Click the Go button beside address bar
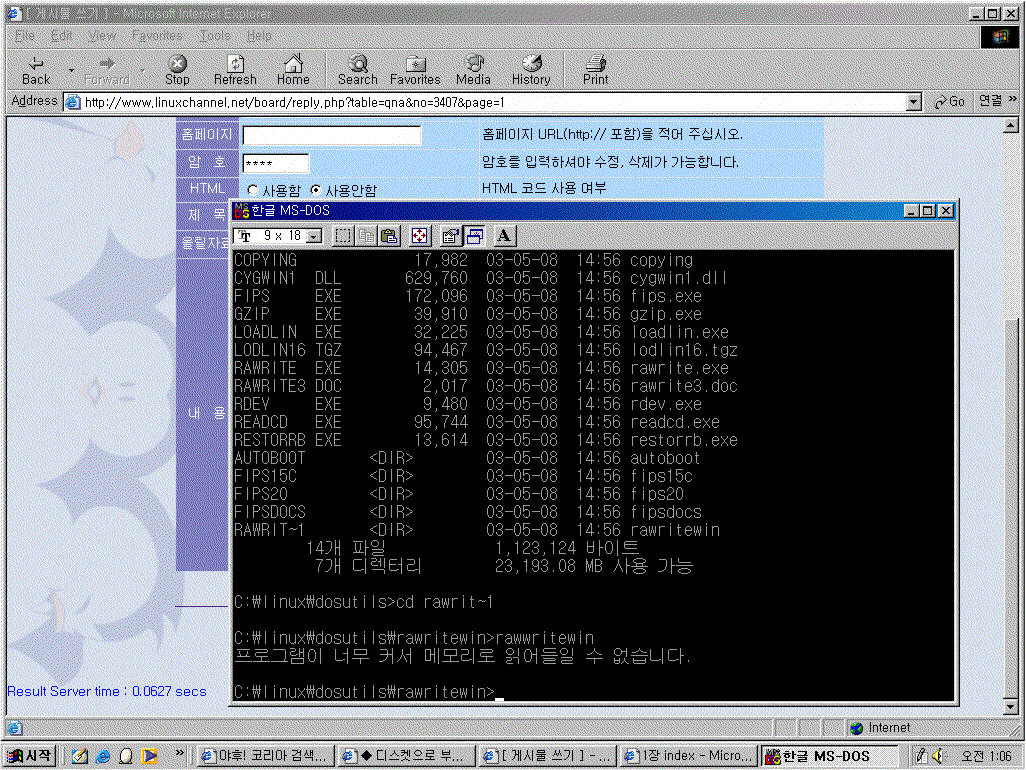1026x770 pixels. pyautogui.click(x=949, y=102)
